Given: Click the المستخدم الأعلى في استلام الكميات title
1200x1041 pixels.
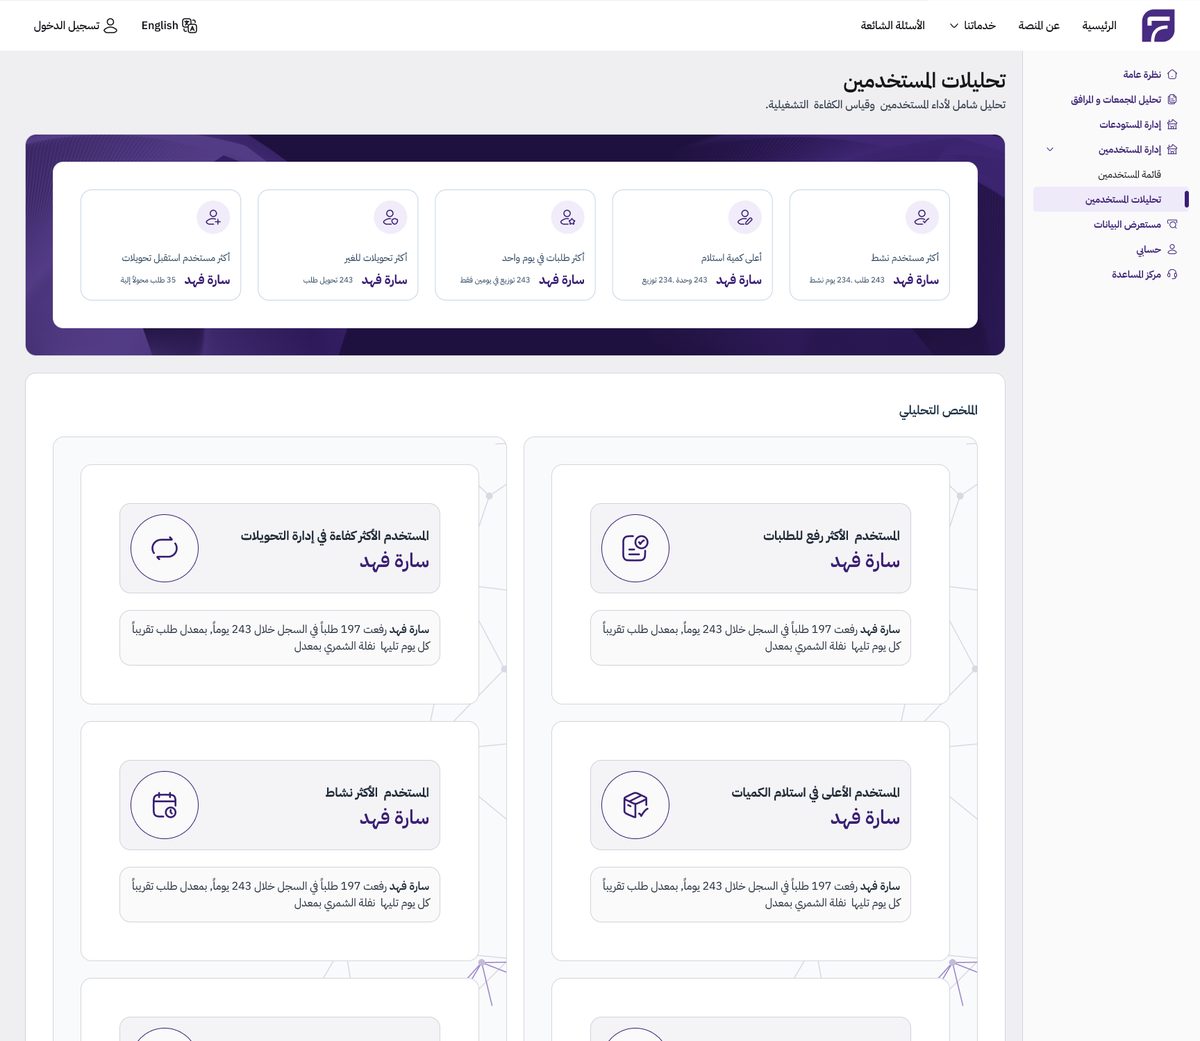Looking at the screenshot, I should [816, 793].
